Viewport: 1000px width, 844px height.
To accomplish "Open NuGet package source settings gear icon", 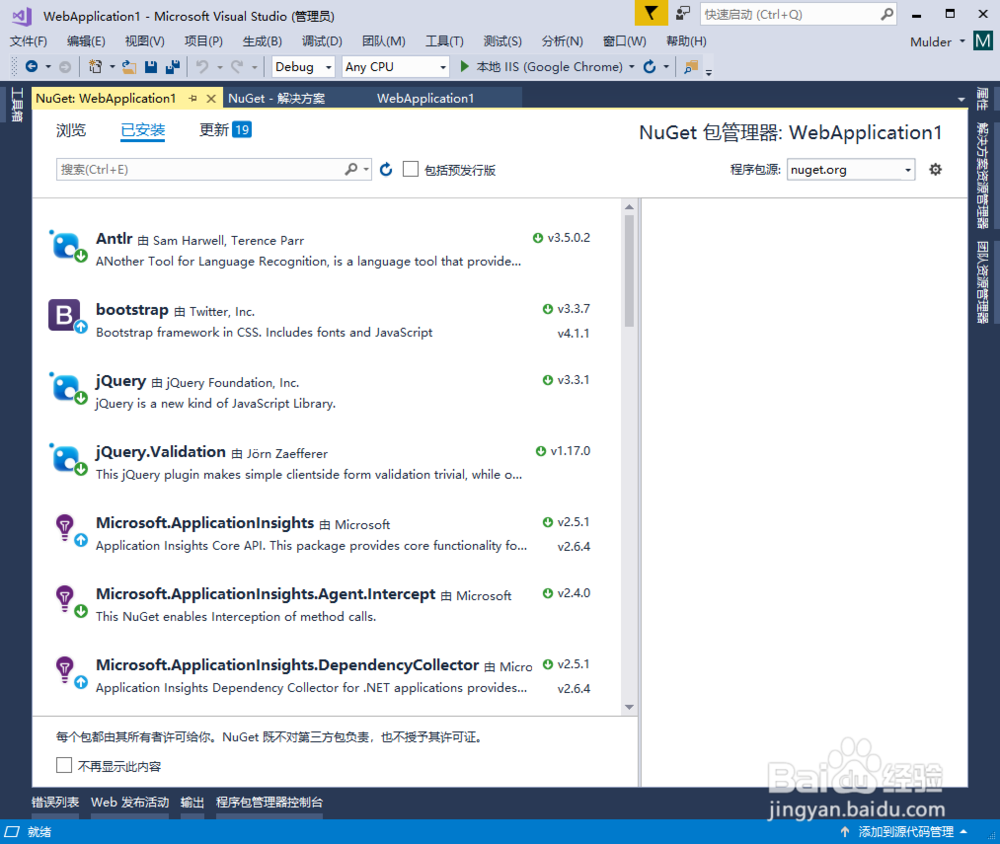I will [x=934, y=169].
